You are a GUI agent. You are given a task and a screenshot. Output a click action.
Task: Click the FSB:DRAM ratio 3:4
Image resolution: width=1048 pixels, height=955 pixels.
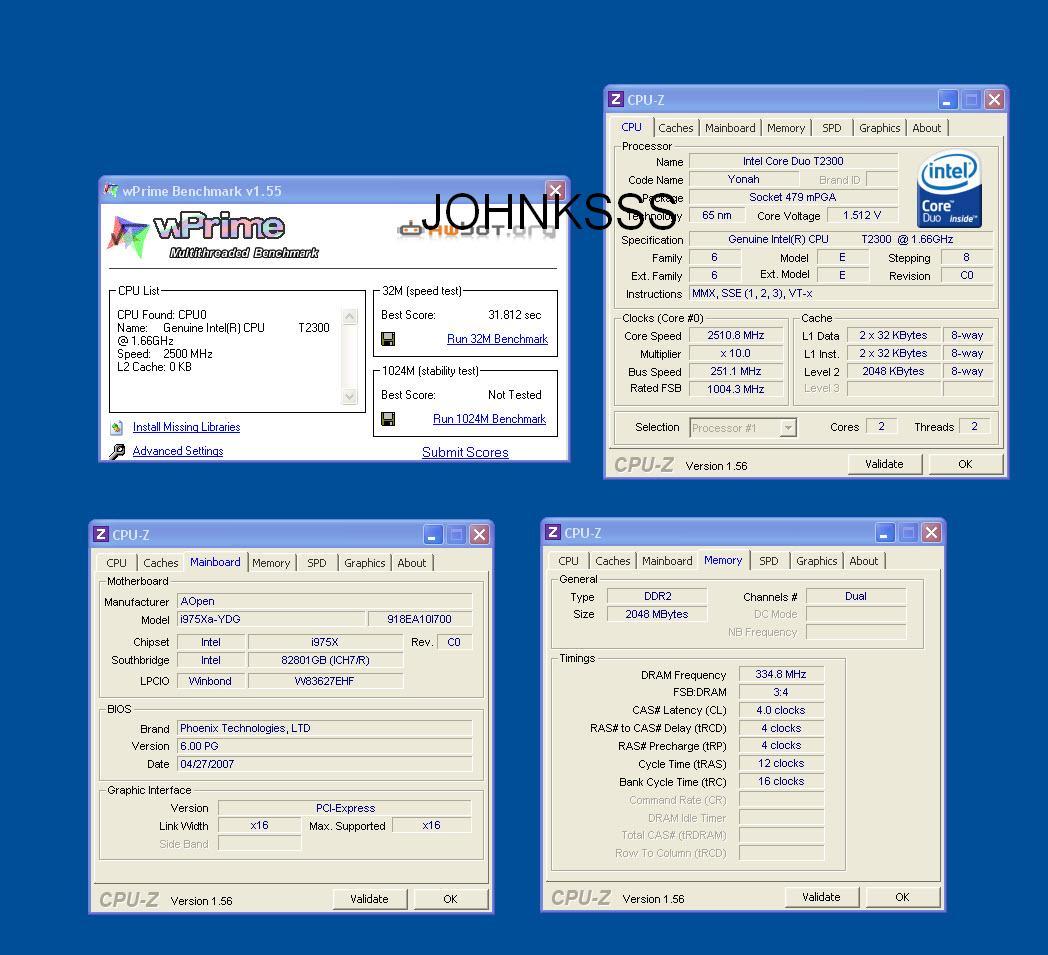[x=781, y=692]
